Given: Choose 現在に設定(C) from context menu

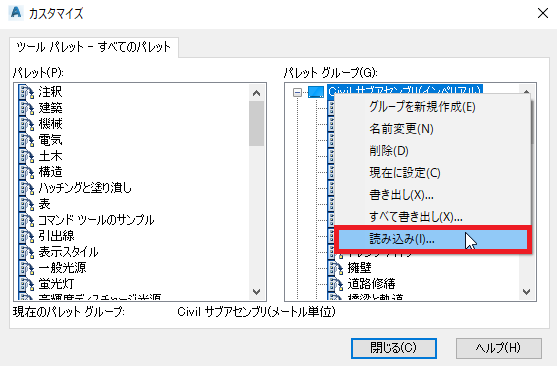Looking at the screenshot, I should [x=405, y=173].
